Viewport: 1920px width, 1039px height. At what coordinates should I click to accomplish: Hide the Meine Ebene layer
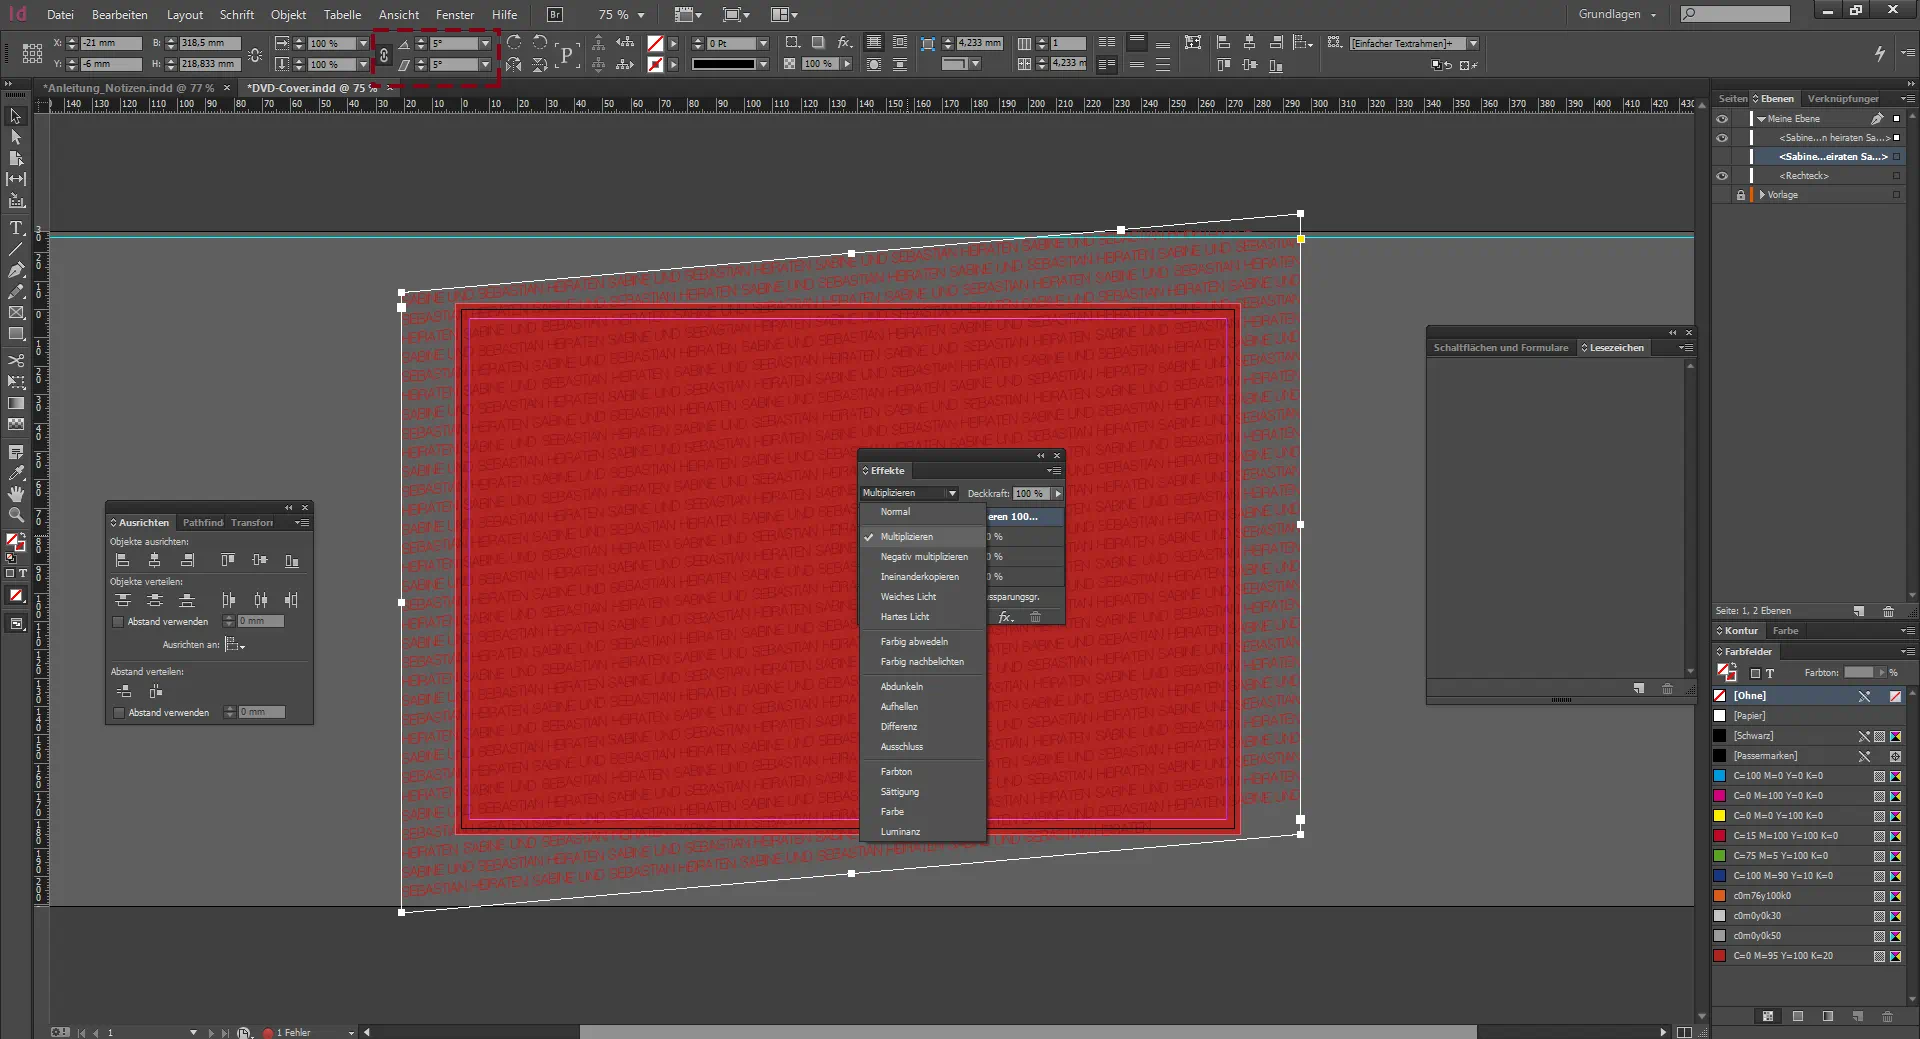click(1722, 118)
